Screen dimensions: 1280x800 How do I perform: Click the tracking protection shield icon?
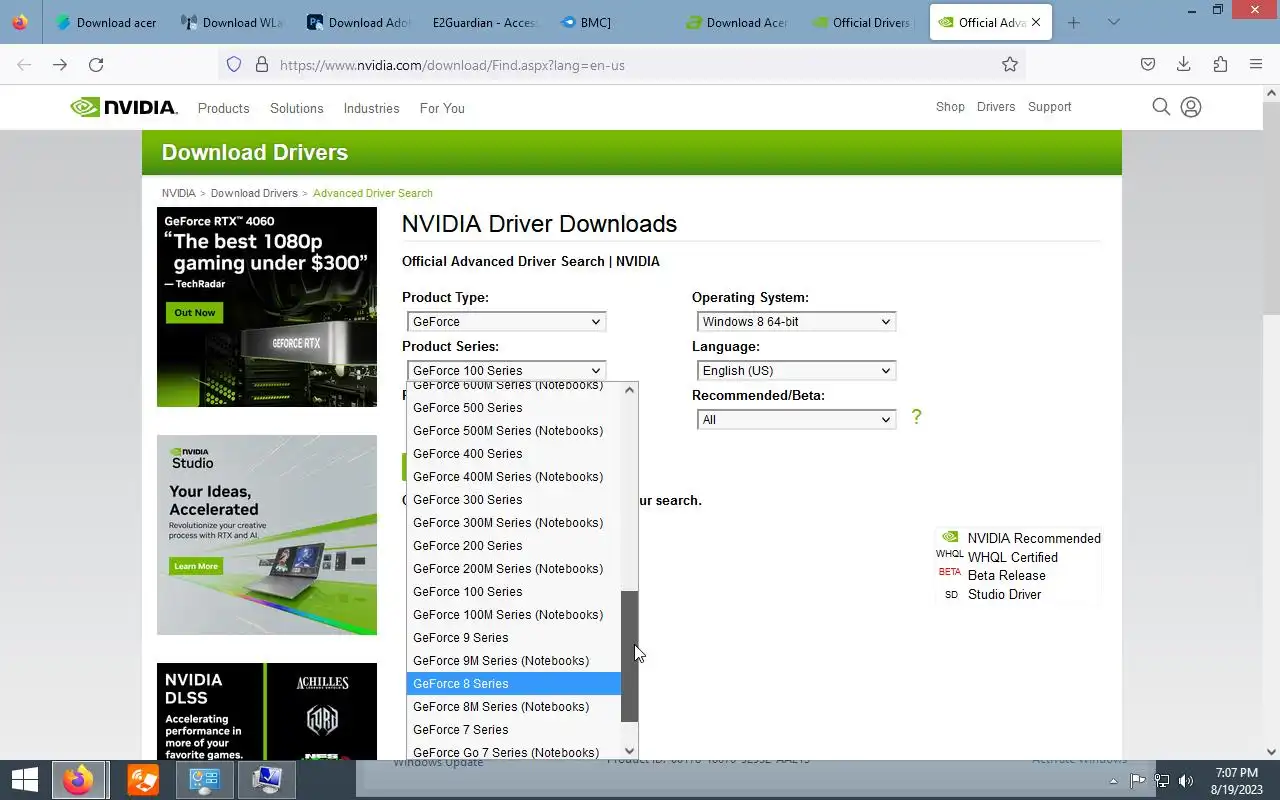tap(234, 64)
